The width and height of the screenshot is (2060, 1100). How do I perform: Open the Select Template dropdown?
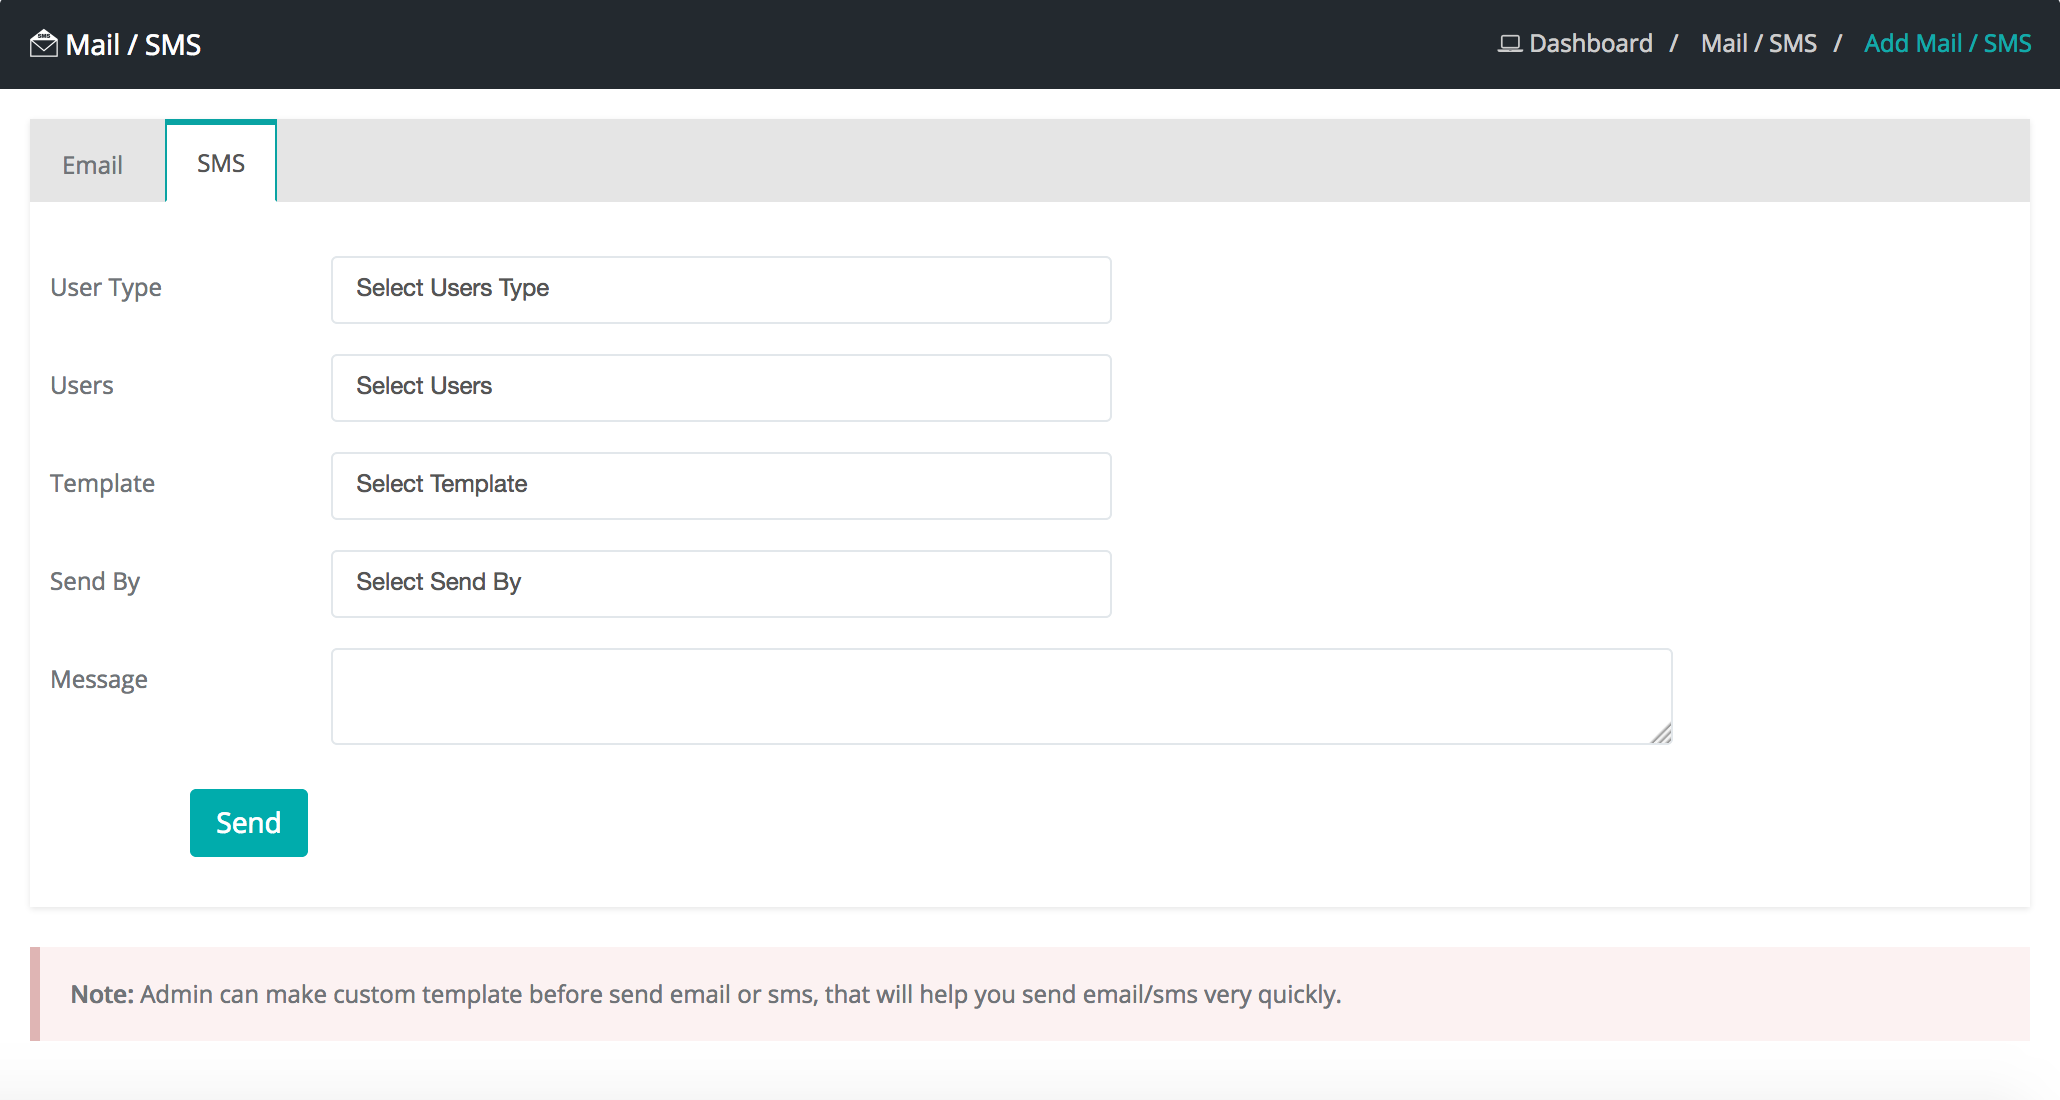coord(720,485)
